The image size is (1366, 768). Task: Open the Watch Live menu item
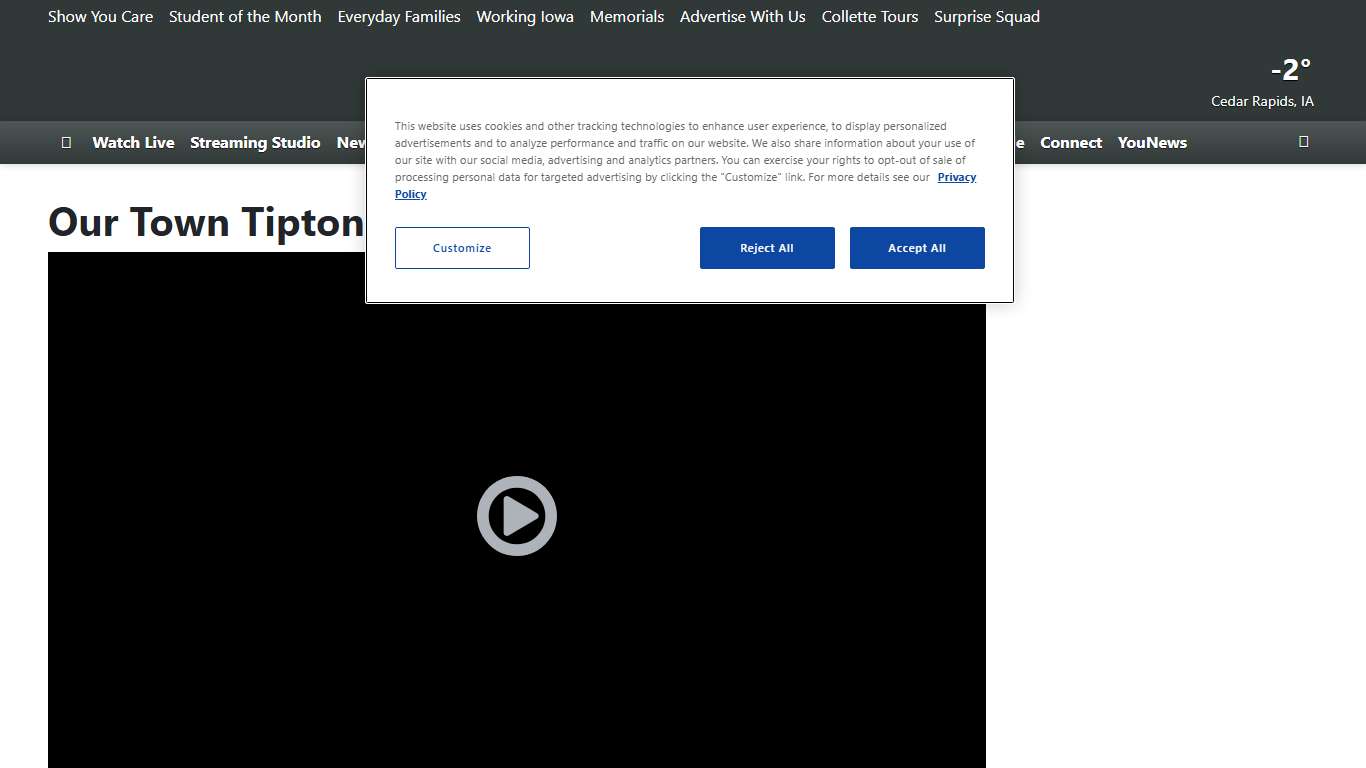133,142
